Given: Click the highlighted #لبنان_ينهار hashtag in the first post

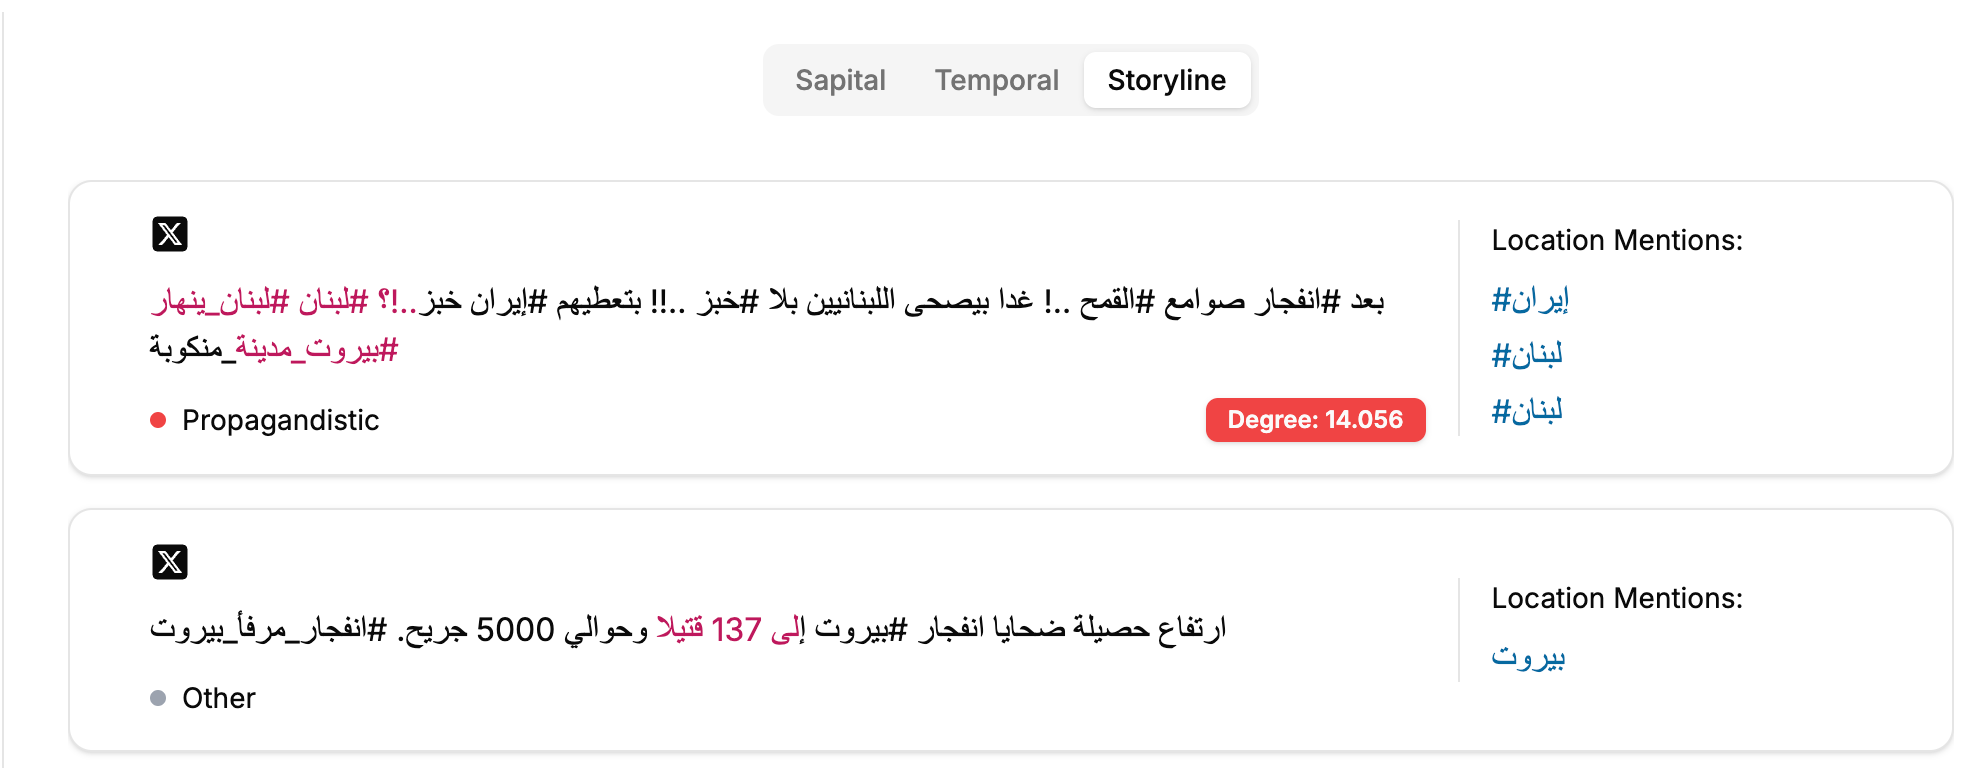Looking at the screenshot, I should point(220,301).
